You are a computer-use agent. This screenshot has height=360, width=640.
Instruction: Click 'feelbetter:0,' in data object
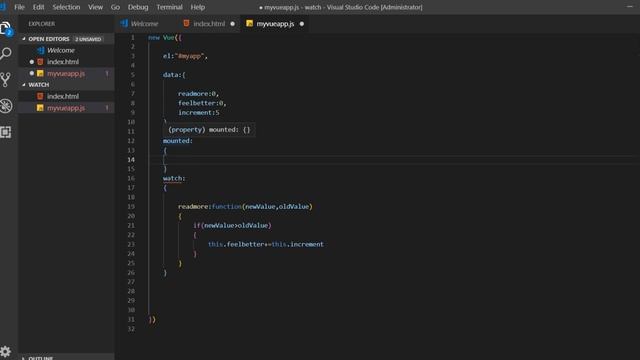point(202,103)
